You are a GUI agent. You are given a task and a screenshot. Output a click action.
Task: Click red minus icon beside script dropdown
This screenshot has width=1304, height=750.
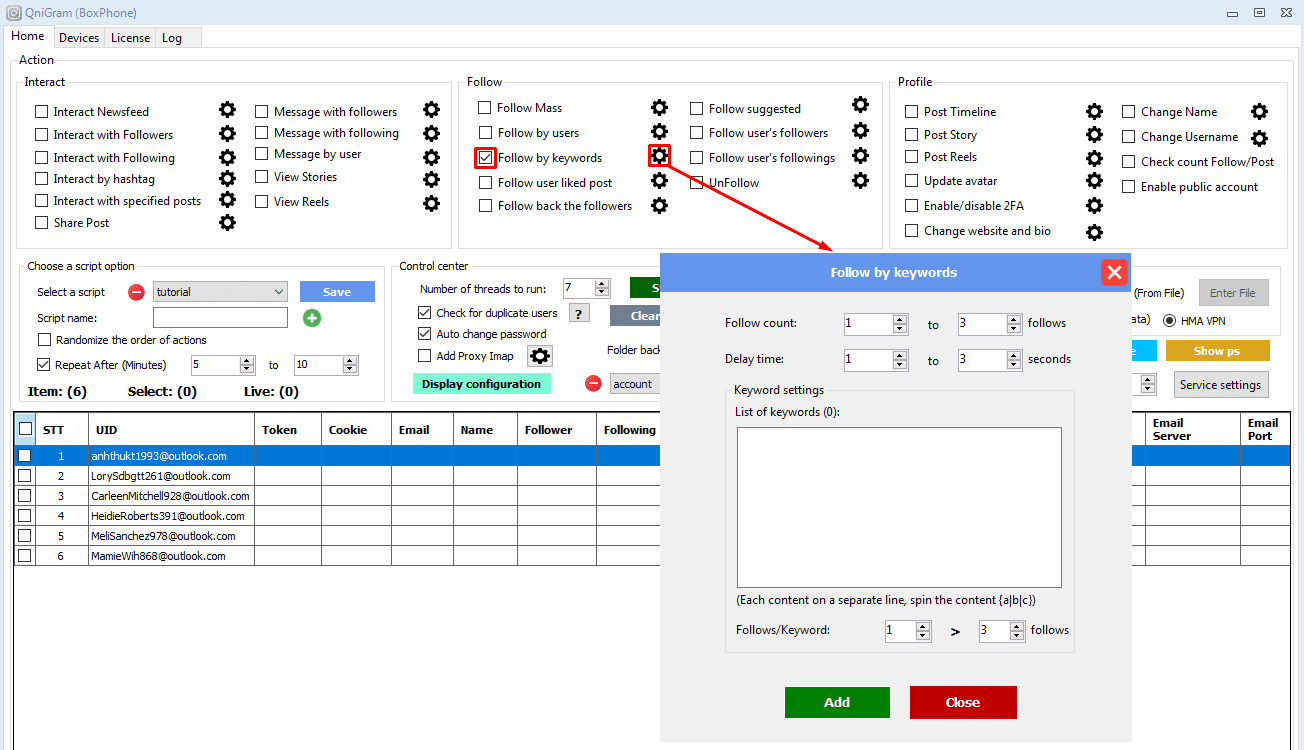[x=136, y=292]
